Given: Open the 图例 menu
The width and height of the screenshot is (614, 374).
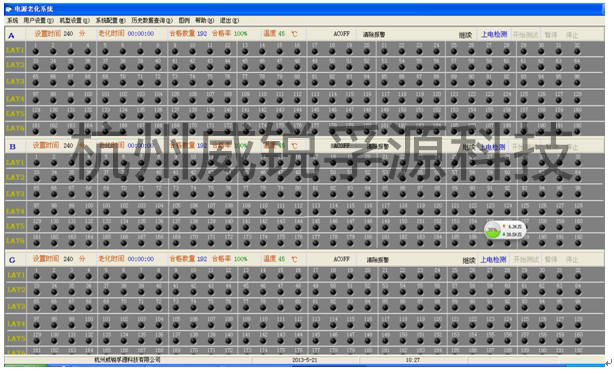Looking at the screenshot, I should pos(184,20).
